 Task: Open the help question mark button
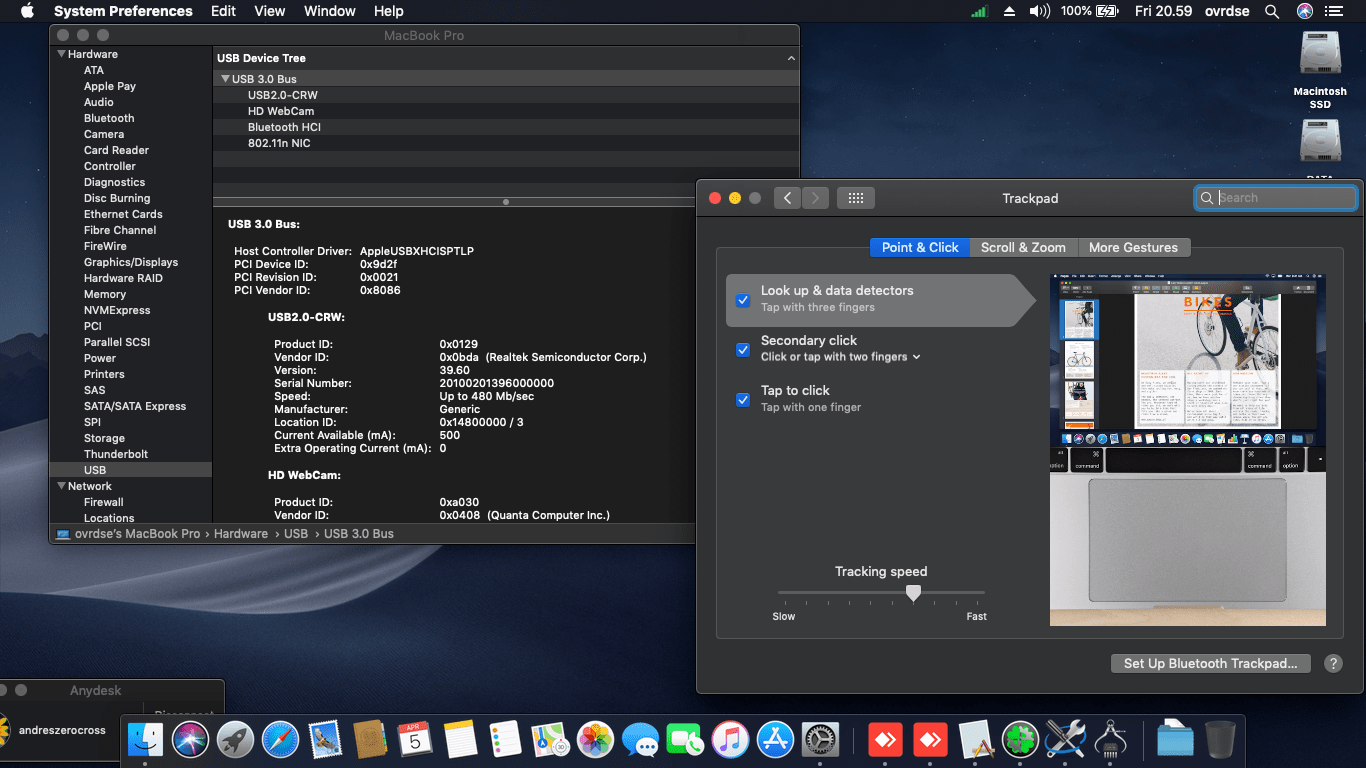tap(1333, 663)
